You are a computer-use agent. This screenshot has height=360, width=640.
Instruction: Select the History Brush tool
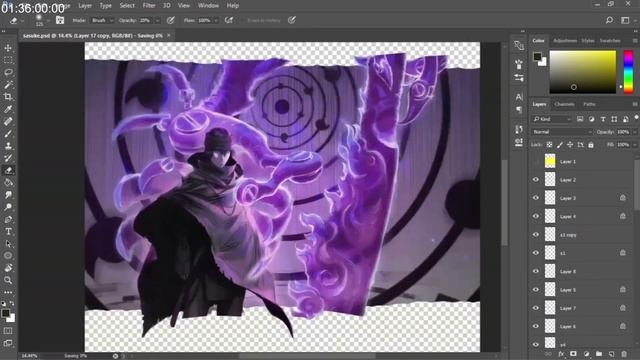tap(8, 158)
